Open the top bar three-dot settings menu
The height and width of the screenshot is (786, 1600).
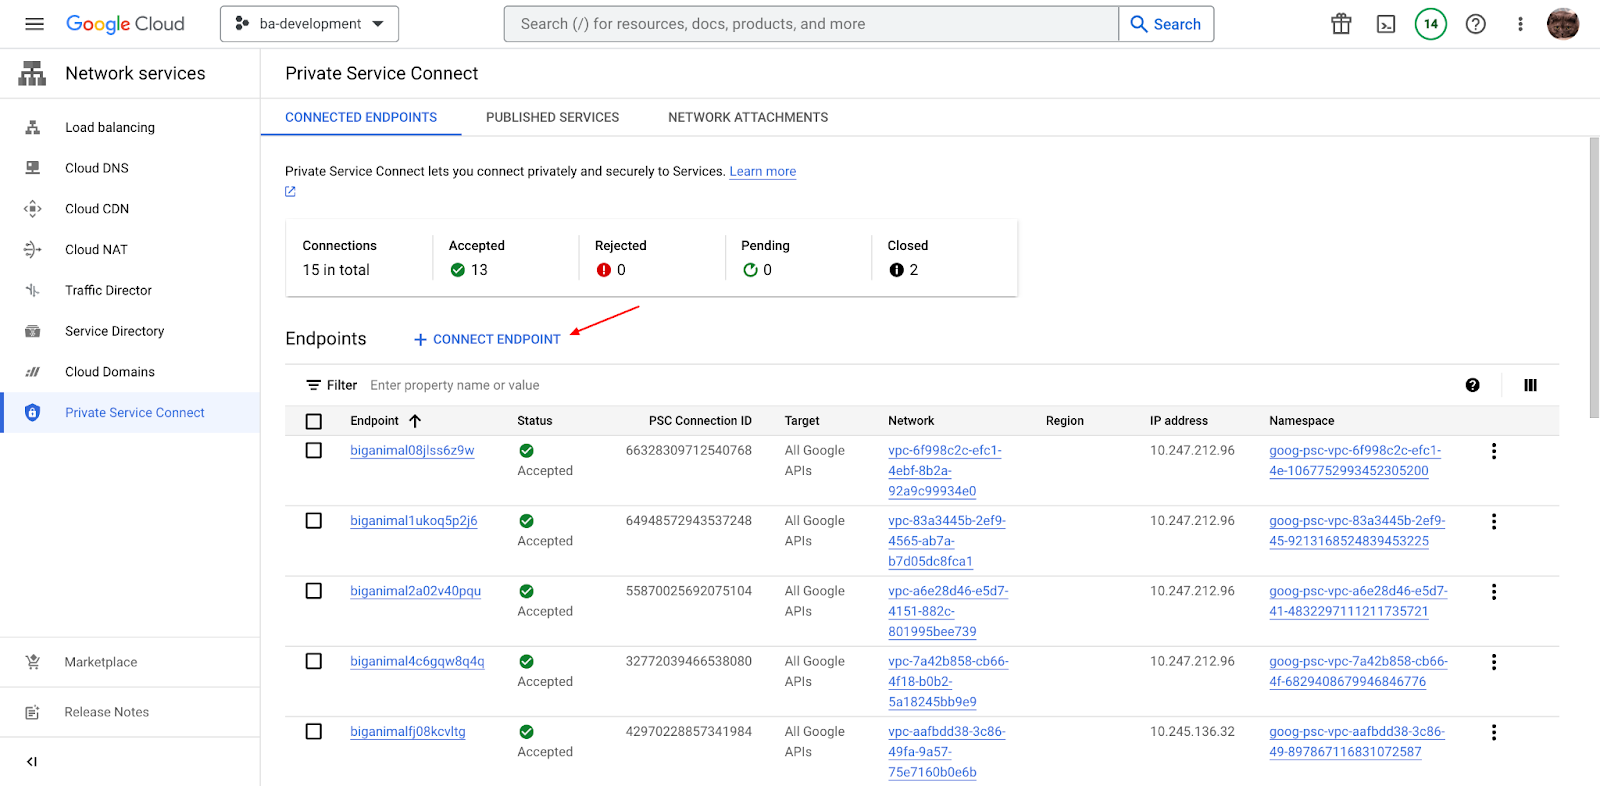click(x=1520, y=24)
